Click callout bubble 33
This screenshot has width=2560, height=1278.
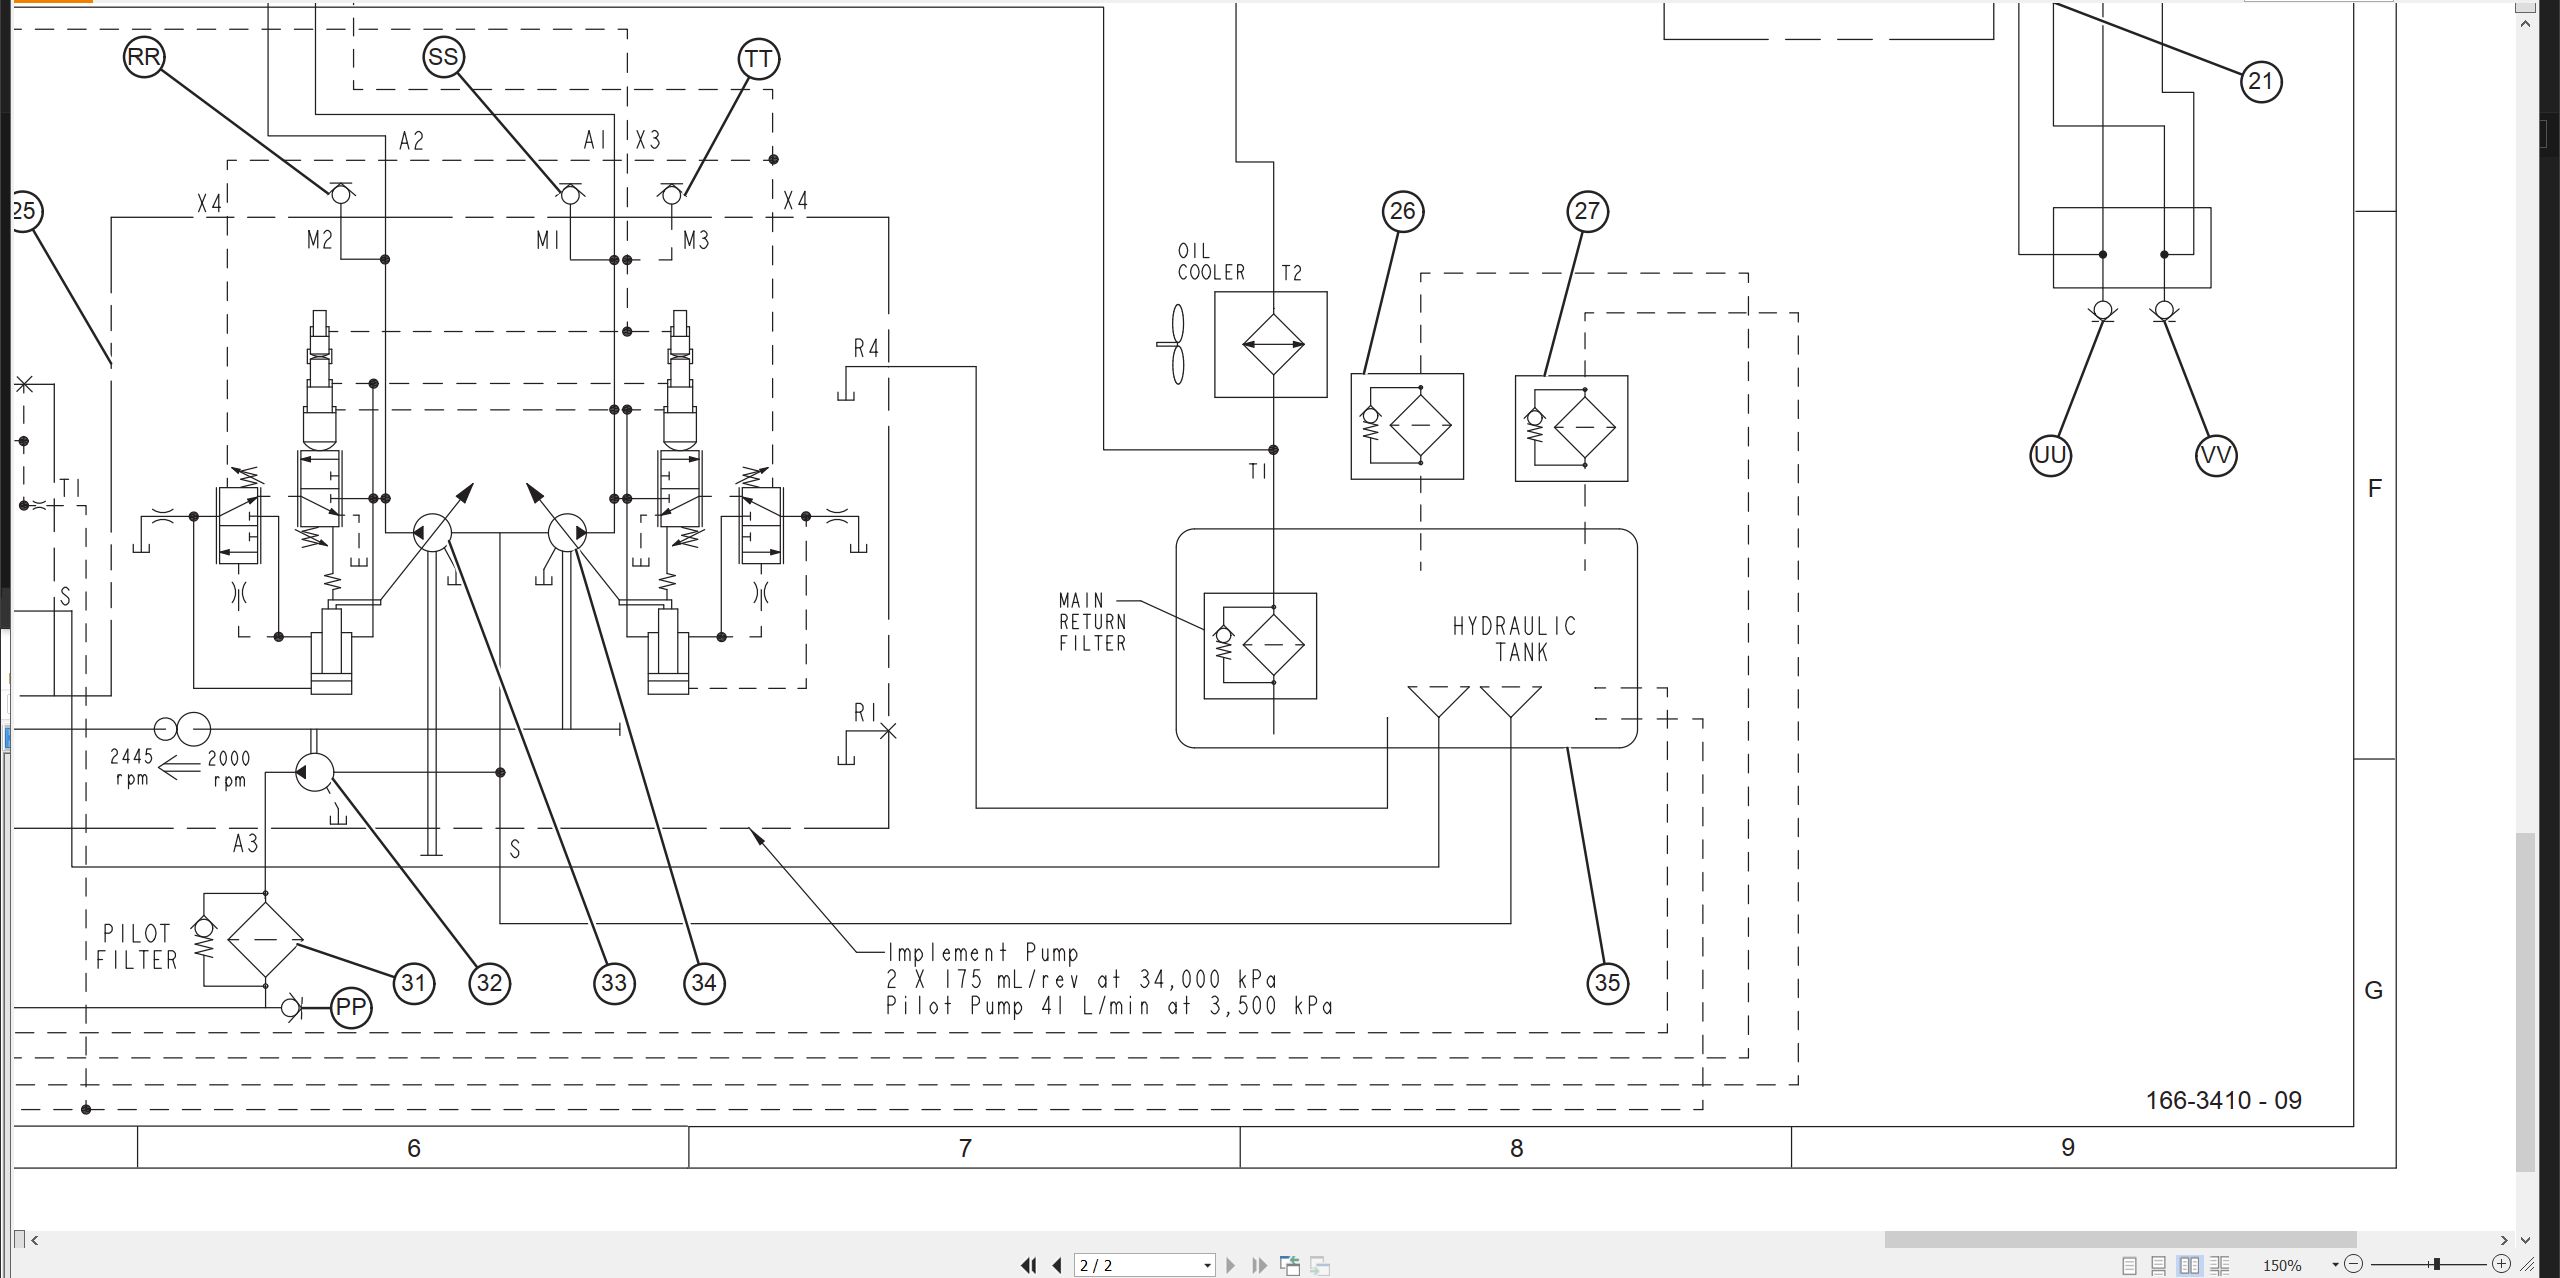pyautogui.click(x=614, y=983)
